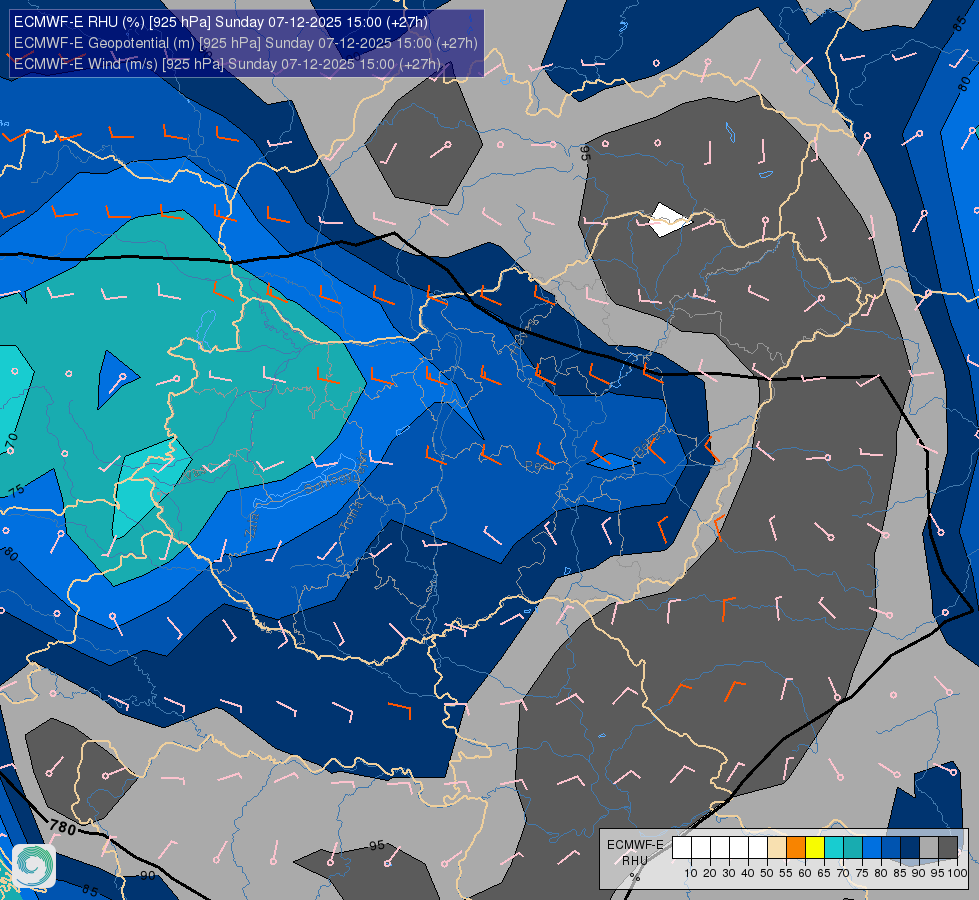The image size is (979, 900).
Task: Click the 75 humidity contour label on map
Action: click(x=16, y=490)
